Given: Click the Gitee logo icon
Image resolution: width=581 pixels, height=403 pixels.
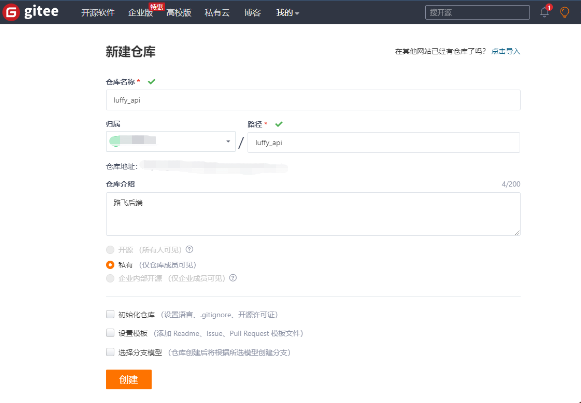Looking at the screenshot, I should coord(11,12).
